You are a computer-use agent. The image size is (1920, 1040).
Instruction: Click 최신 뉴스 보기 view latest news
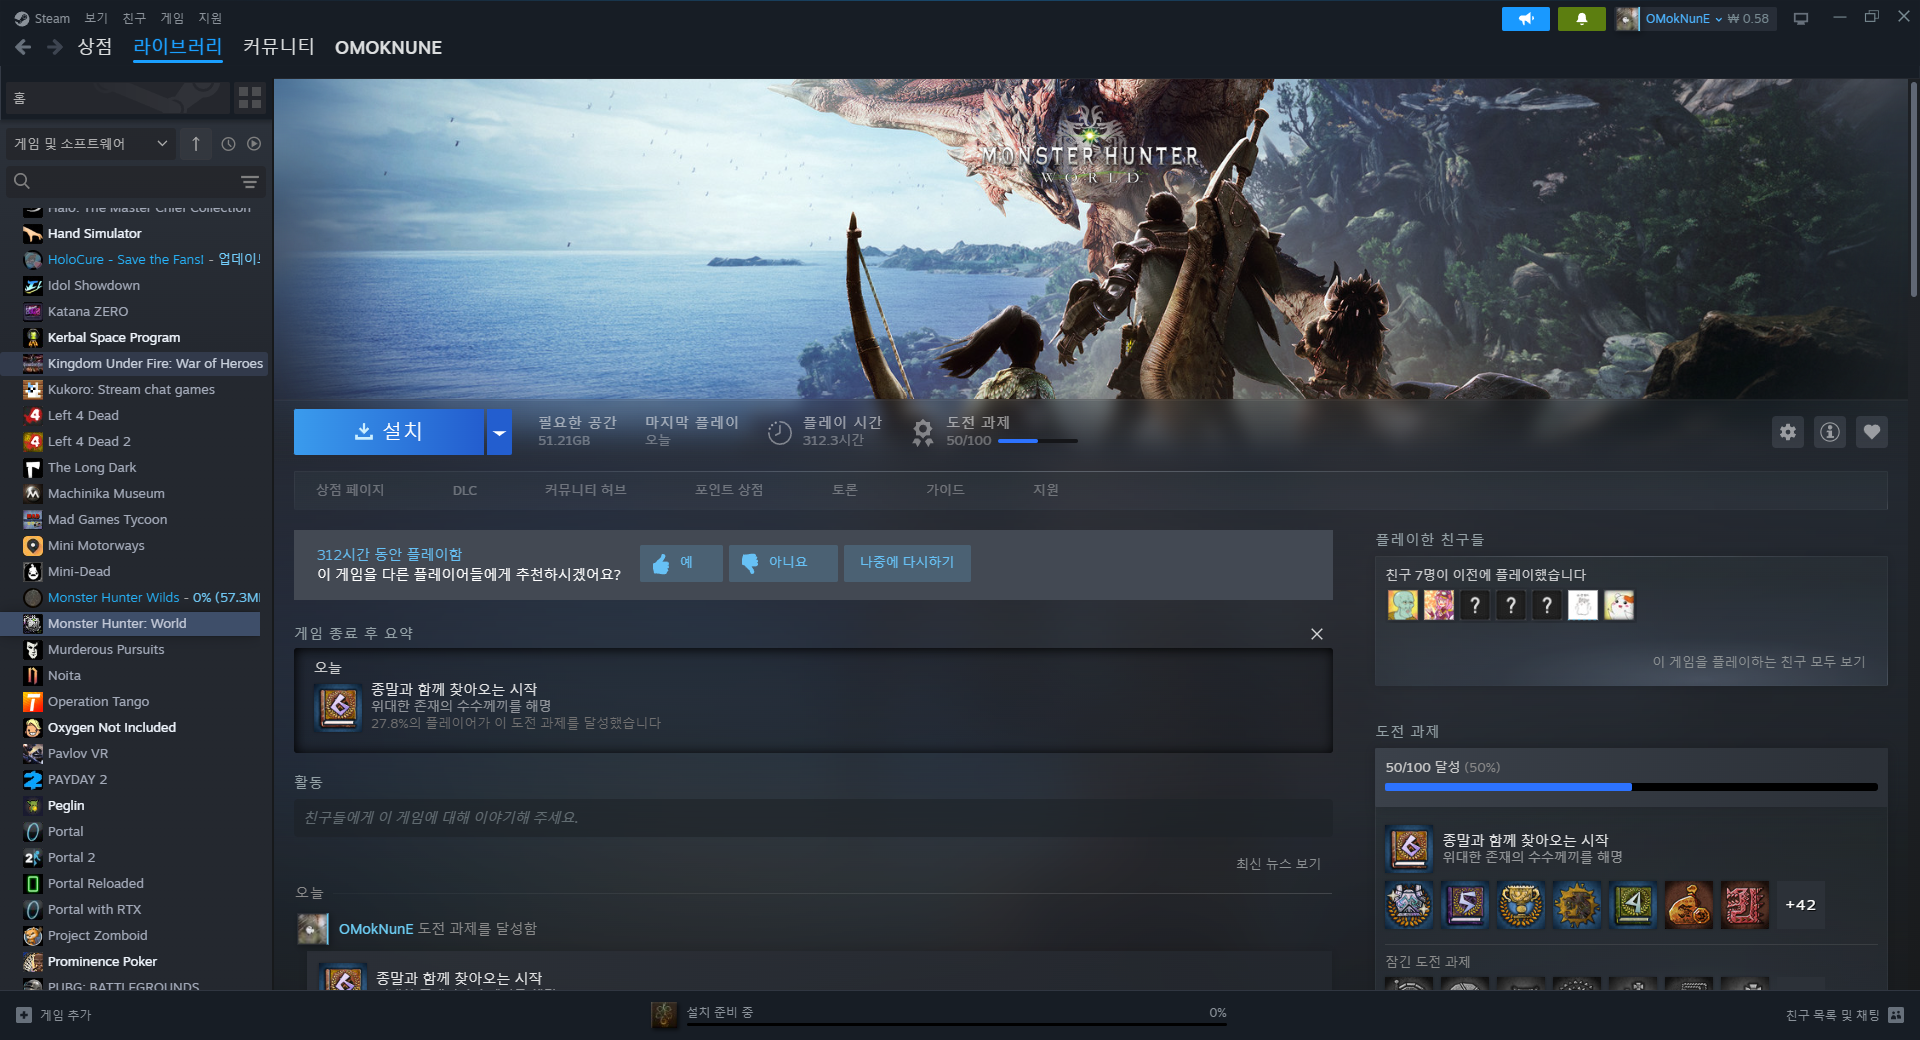(1278, 864)
